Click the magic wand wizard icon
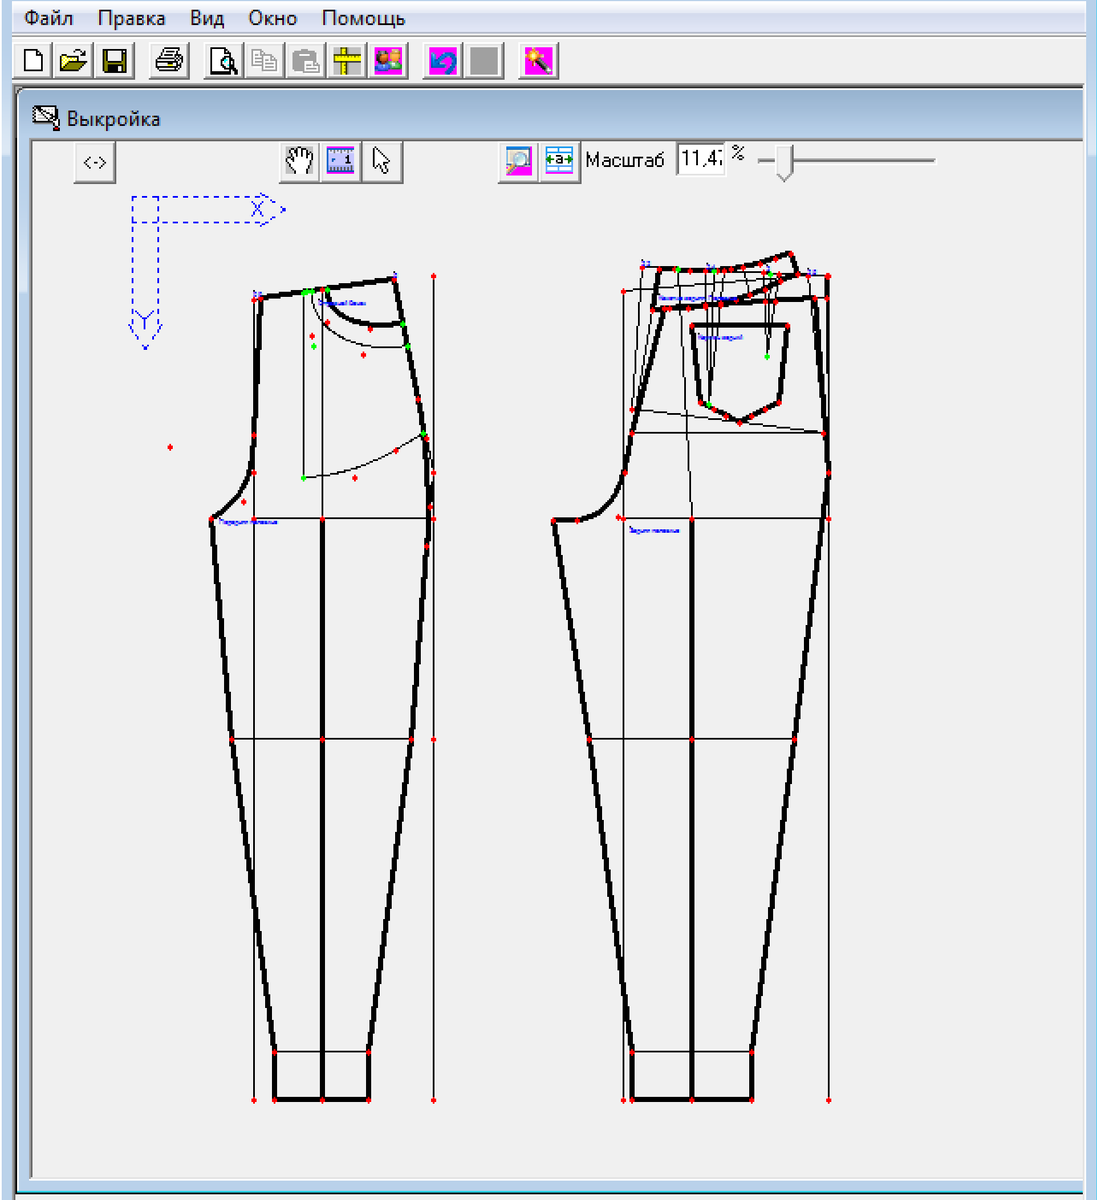 [538, 61]
